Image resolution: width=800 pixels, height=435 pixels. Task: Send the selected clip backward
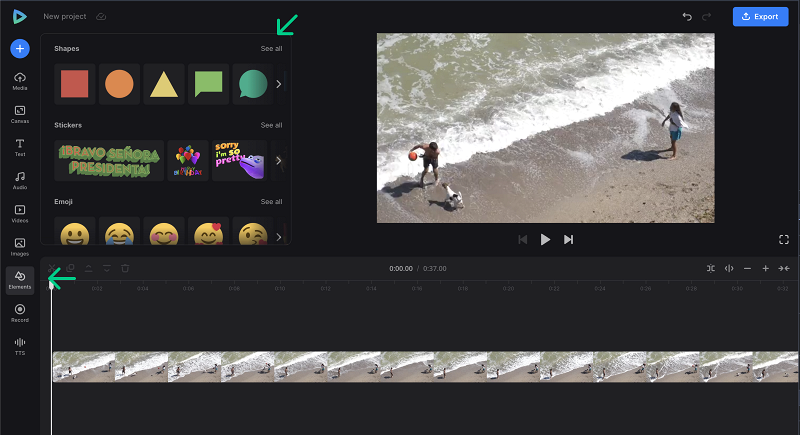pyautogui.click(x=107, y=268)
